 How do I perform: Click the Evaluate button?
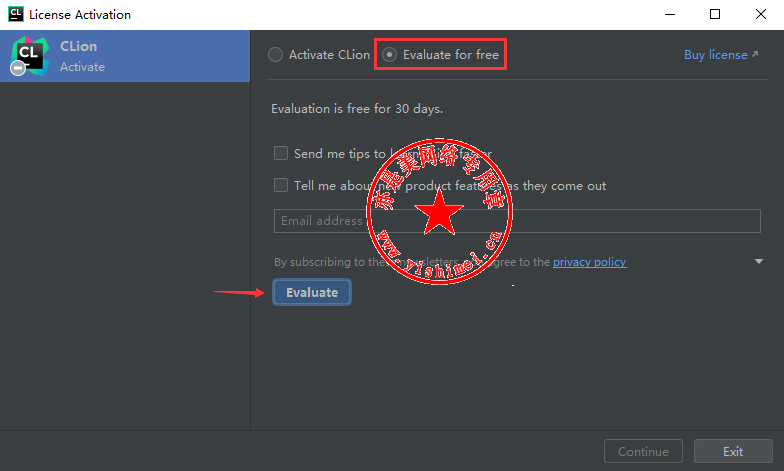point(312,292)
